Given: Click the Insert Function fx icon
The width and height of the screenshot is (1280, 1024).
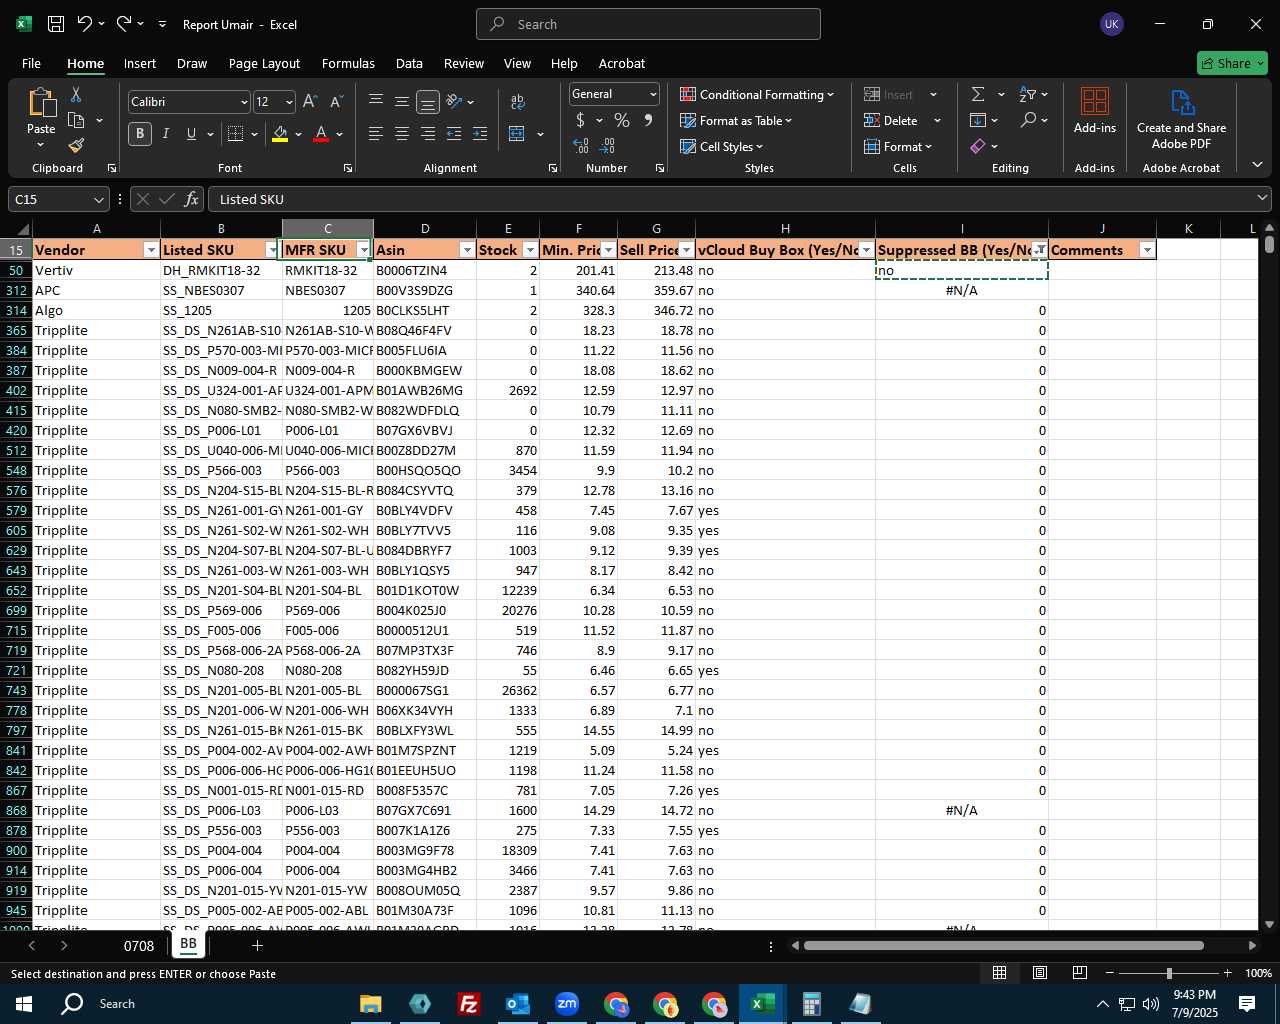Looking at the screenshot, I should pyautogui.click(x=192, y=199).
